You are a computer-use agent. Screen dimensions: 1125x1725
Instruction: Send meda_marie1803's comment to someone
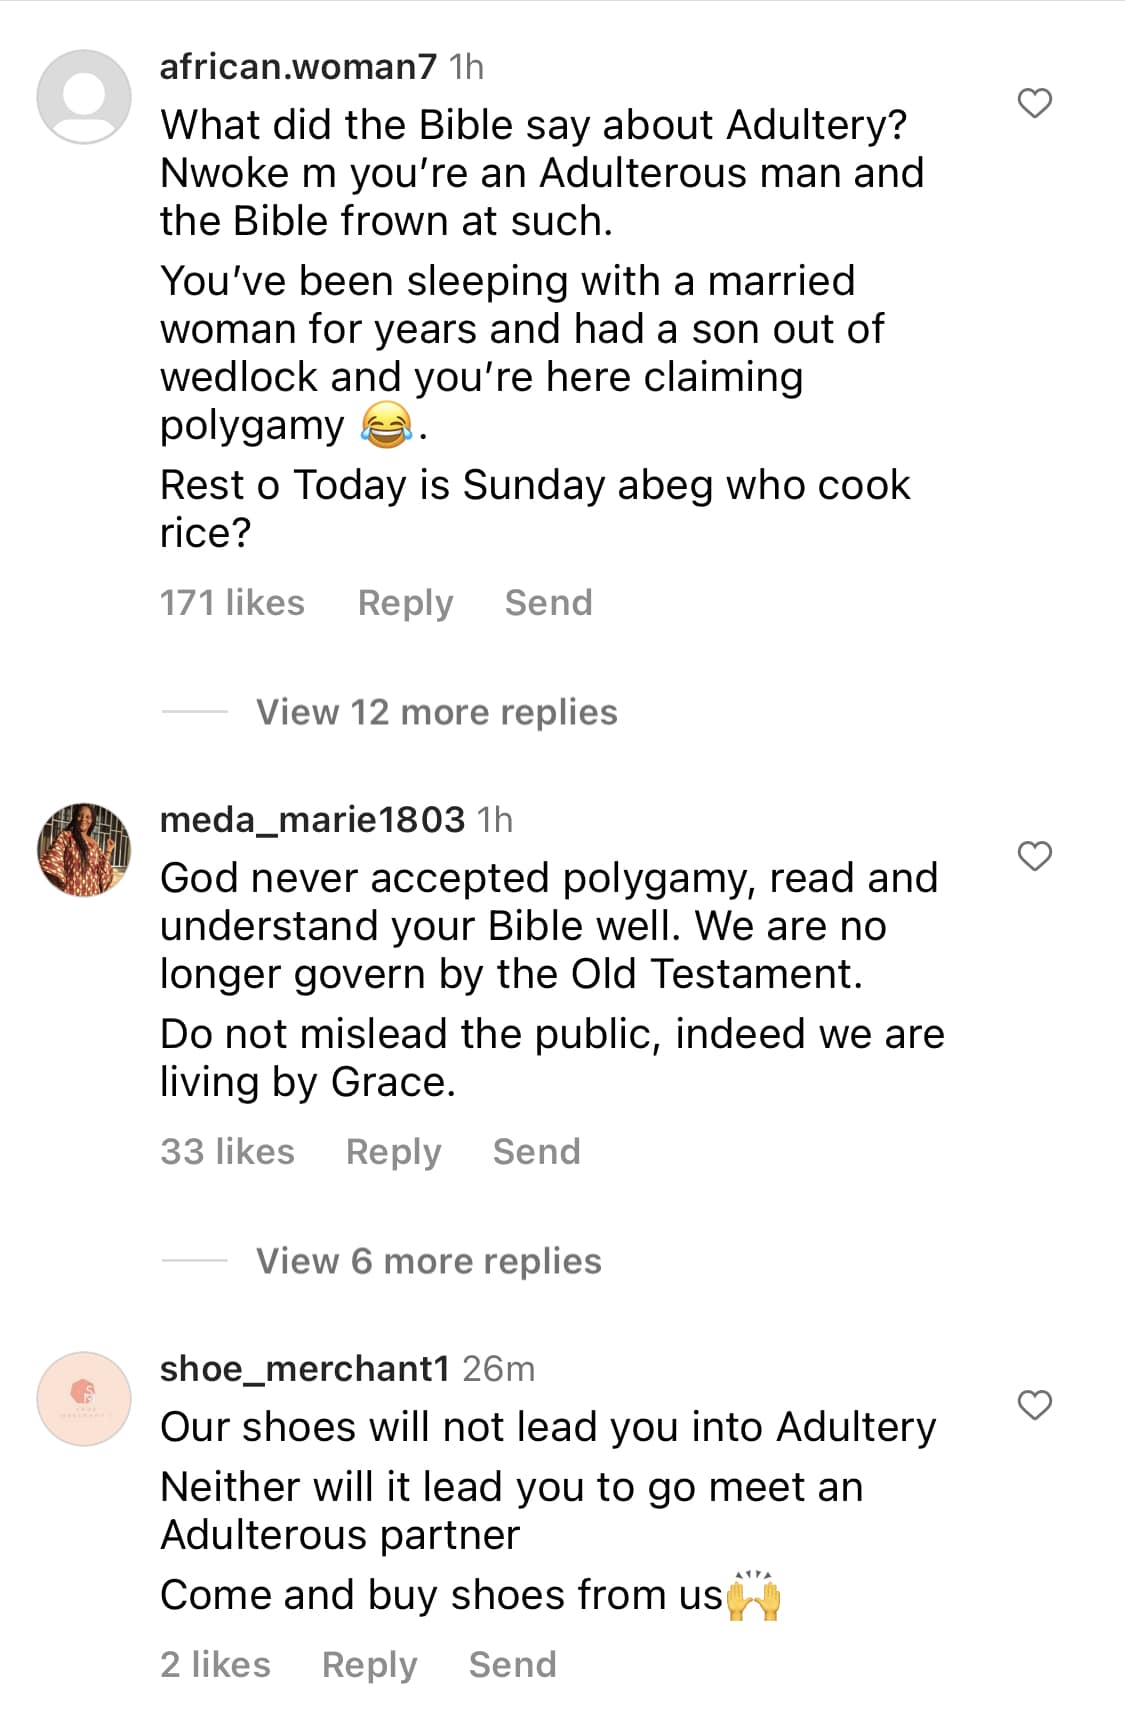click(x=536, y=1152)
